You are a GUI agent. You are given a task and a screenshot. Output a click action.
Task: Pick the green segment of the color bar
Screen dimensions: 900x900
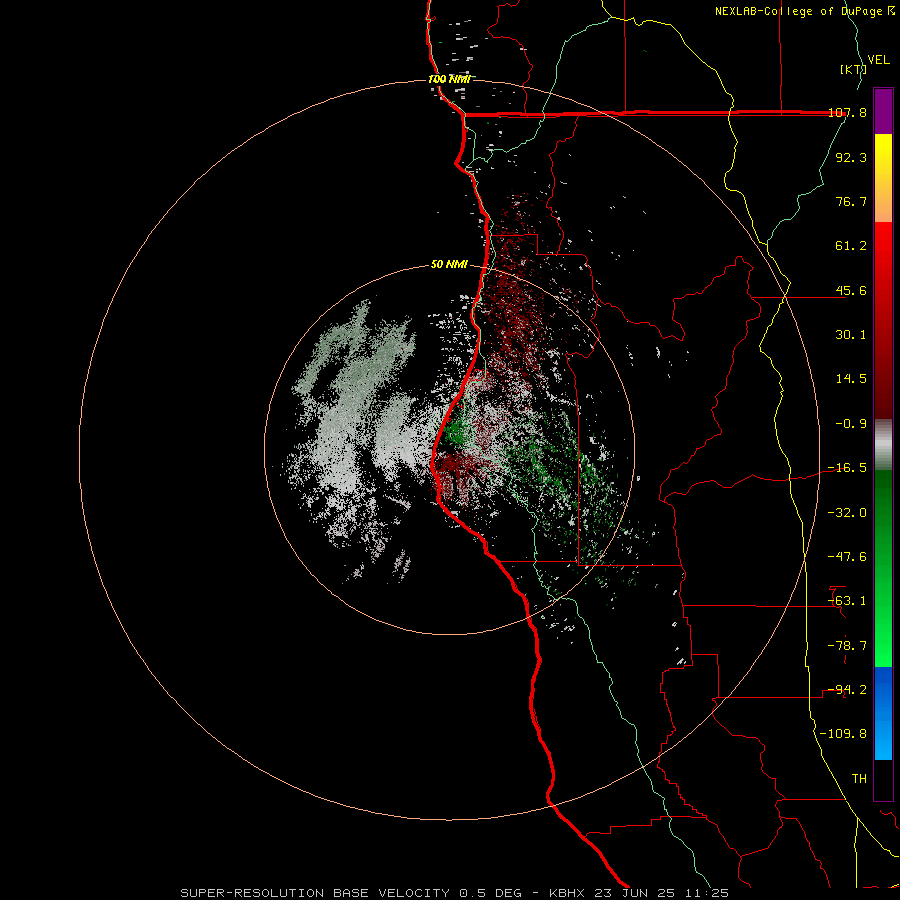(883, 568)
